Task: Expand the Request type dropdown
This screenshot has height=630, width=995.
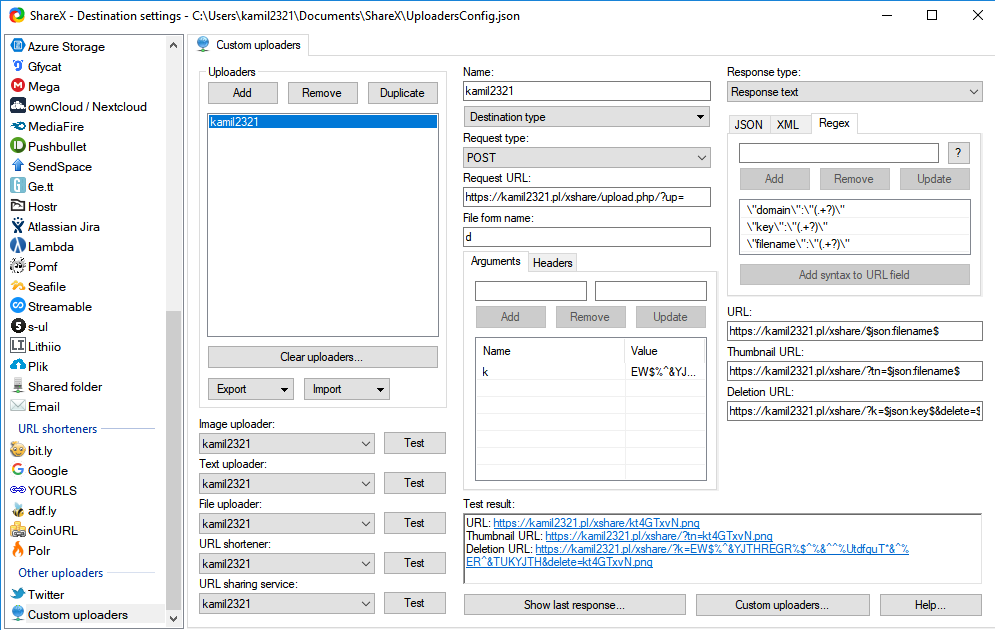Action: coord(586,157)
